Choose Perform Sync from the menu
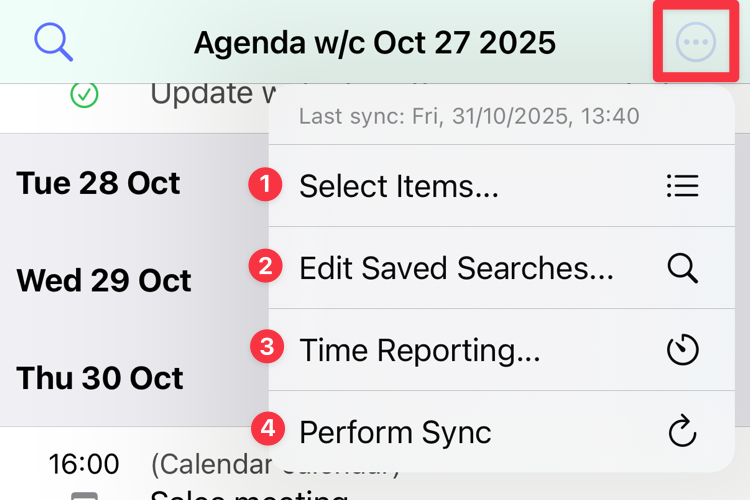This screenshot has width=750, height=500. coord(395,432)
